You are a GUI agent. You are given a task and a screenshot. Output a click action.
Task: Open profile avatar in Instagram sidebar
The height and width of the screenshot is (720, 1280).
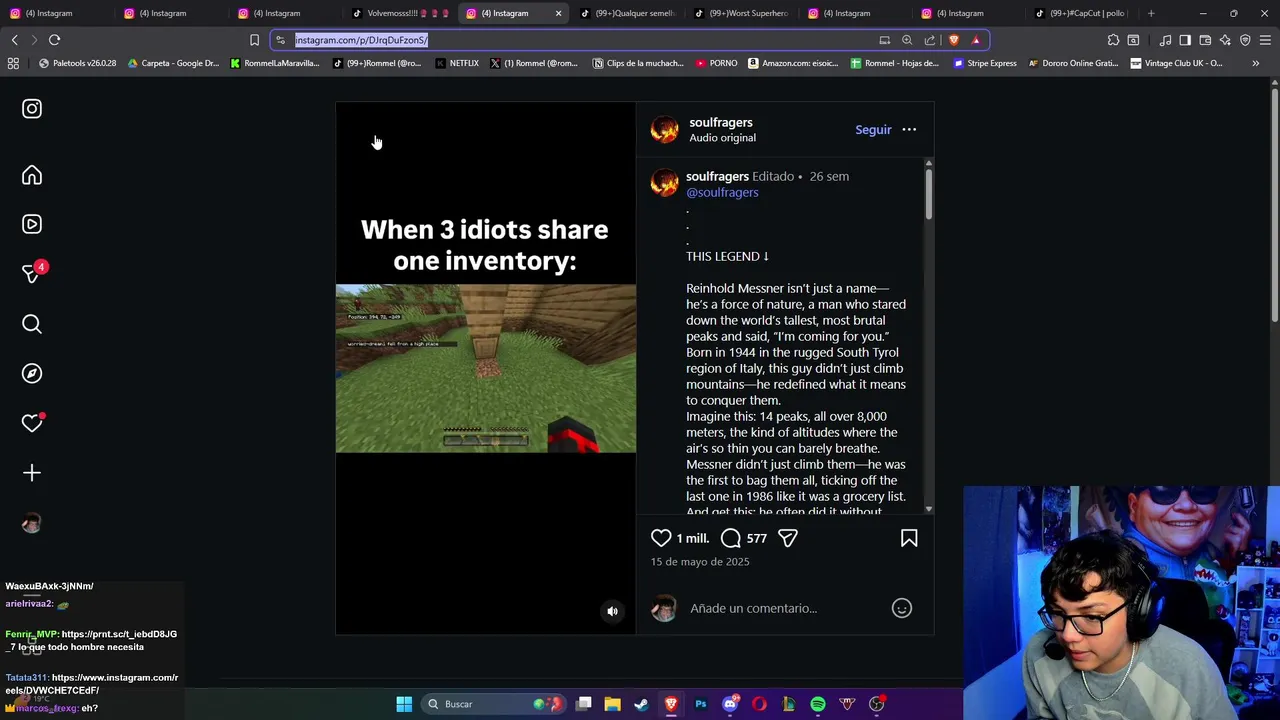click(32, 523)
